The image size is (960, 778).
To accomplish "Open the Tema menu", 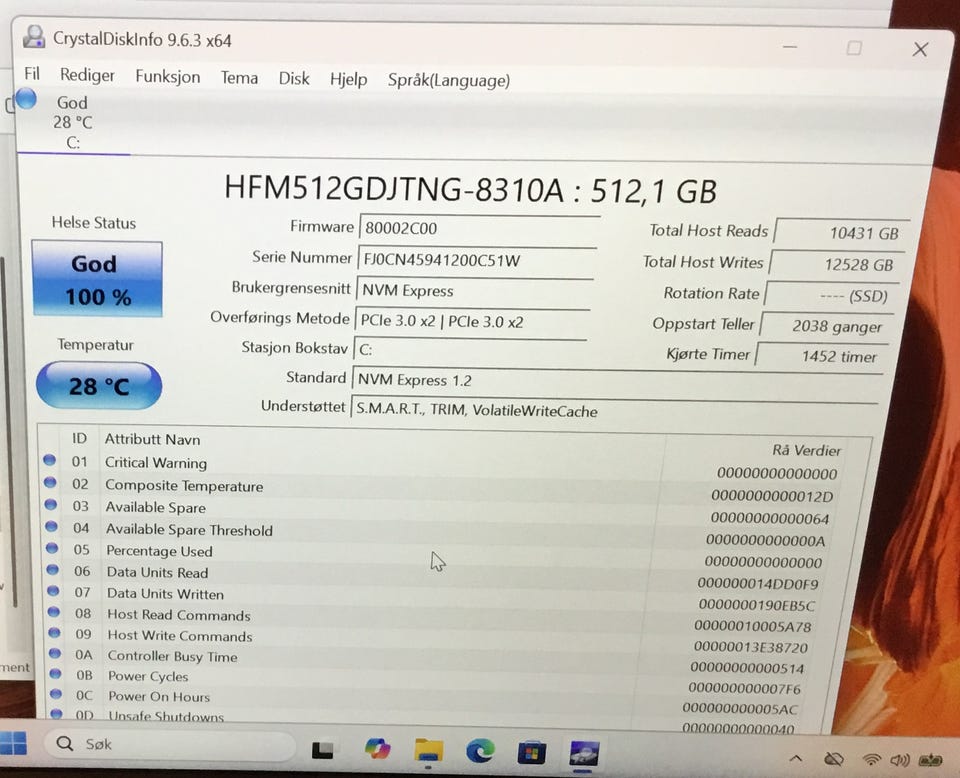I will (x=239, y=78).
